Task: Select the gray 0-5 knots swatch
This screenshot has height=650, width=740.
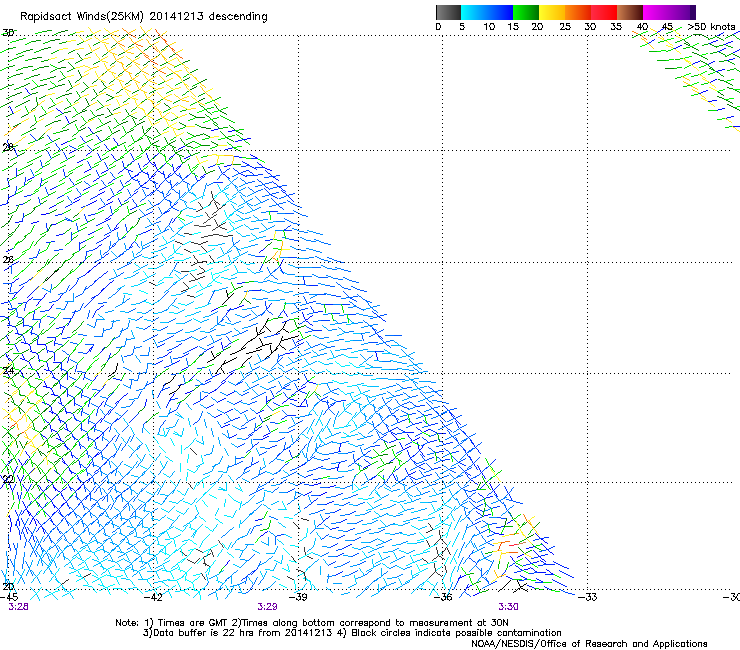Action: (x=448, y=12)
